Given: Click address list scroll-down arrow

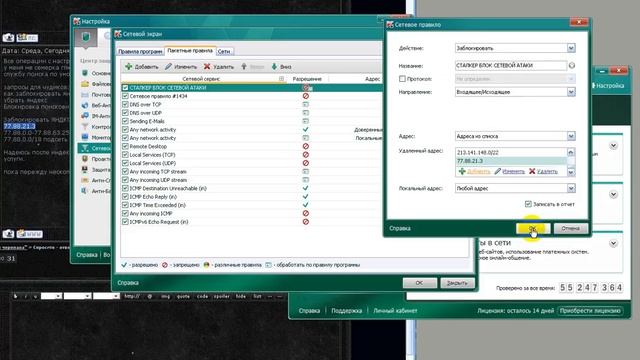Looking at the screenshot, I should tap(571, 172).
